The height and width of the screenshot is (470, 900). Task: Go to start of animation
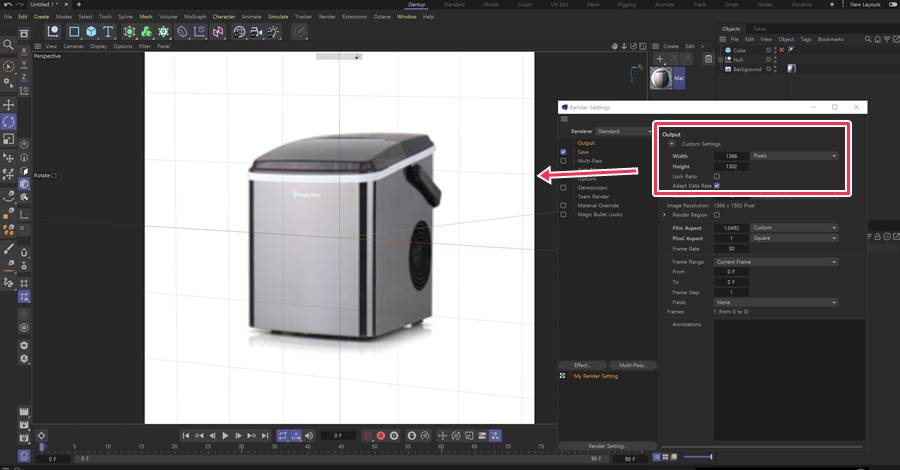[185, 436]
